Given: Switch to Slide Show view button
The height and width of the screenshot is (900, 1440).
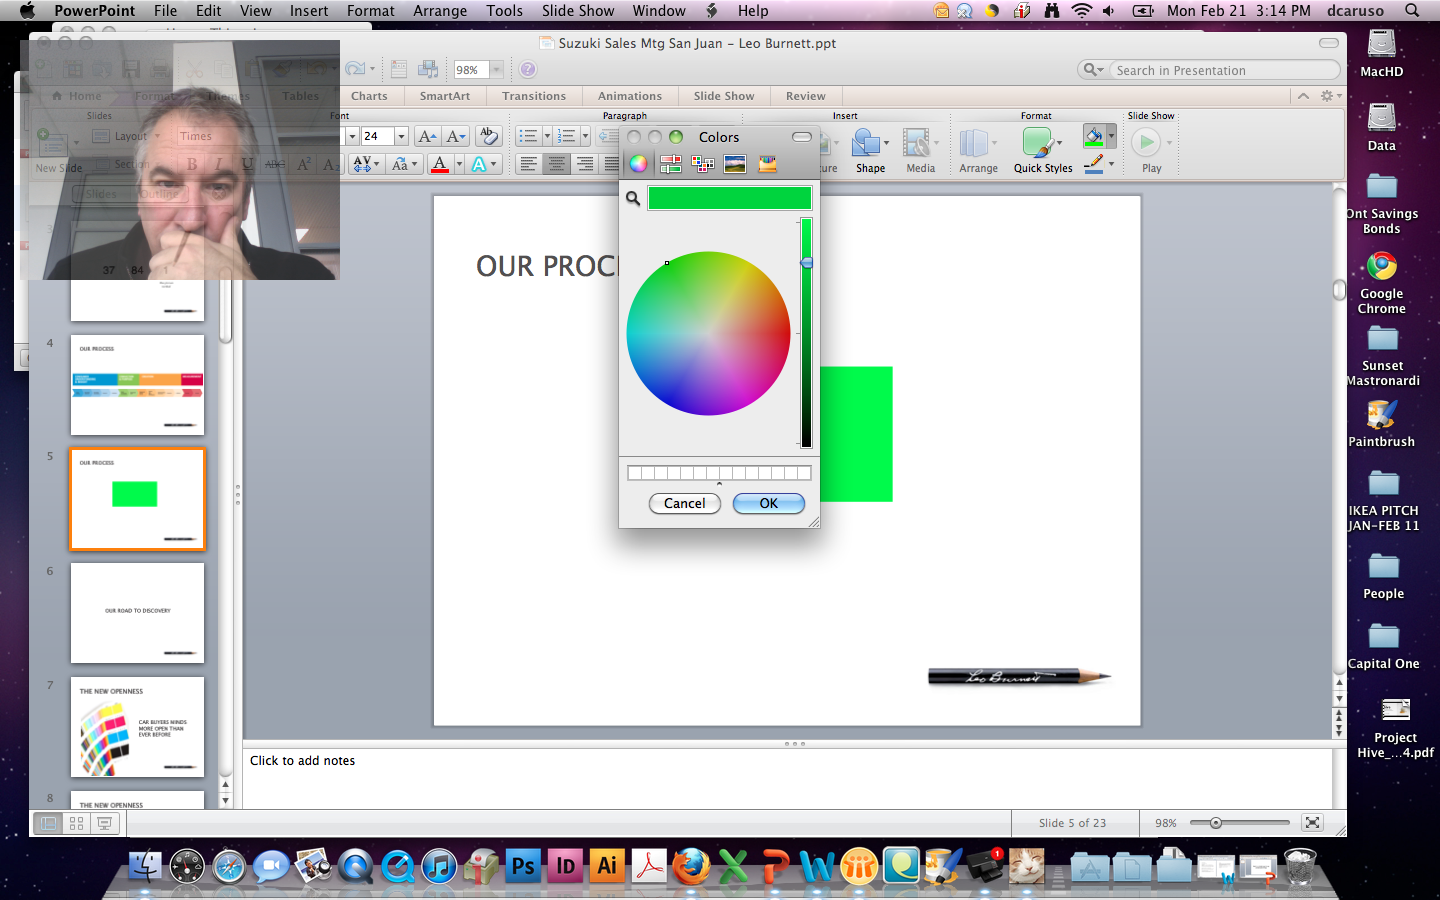Looking at the screenshot, I should tap(104, 823).
